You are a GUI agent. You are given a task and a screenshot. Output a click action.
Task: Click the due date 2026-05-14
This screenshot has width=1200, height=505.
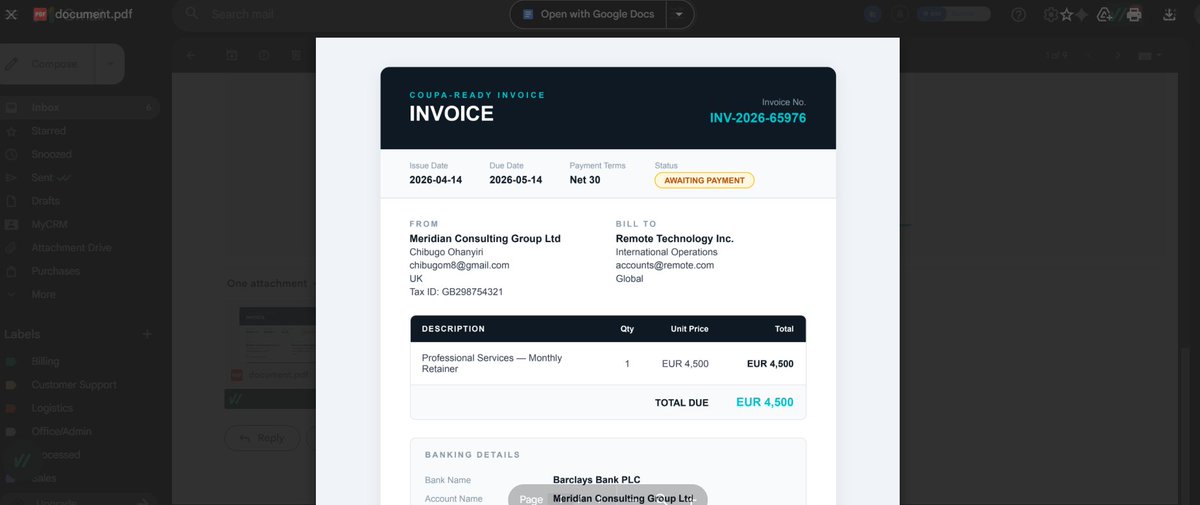(516, 180)
